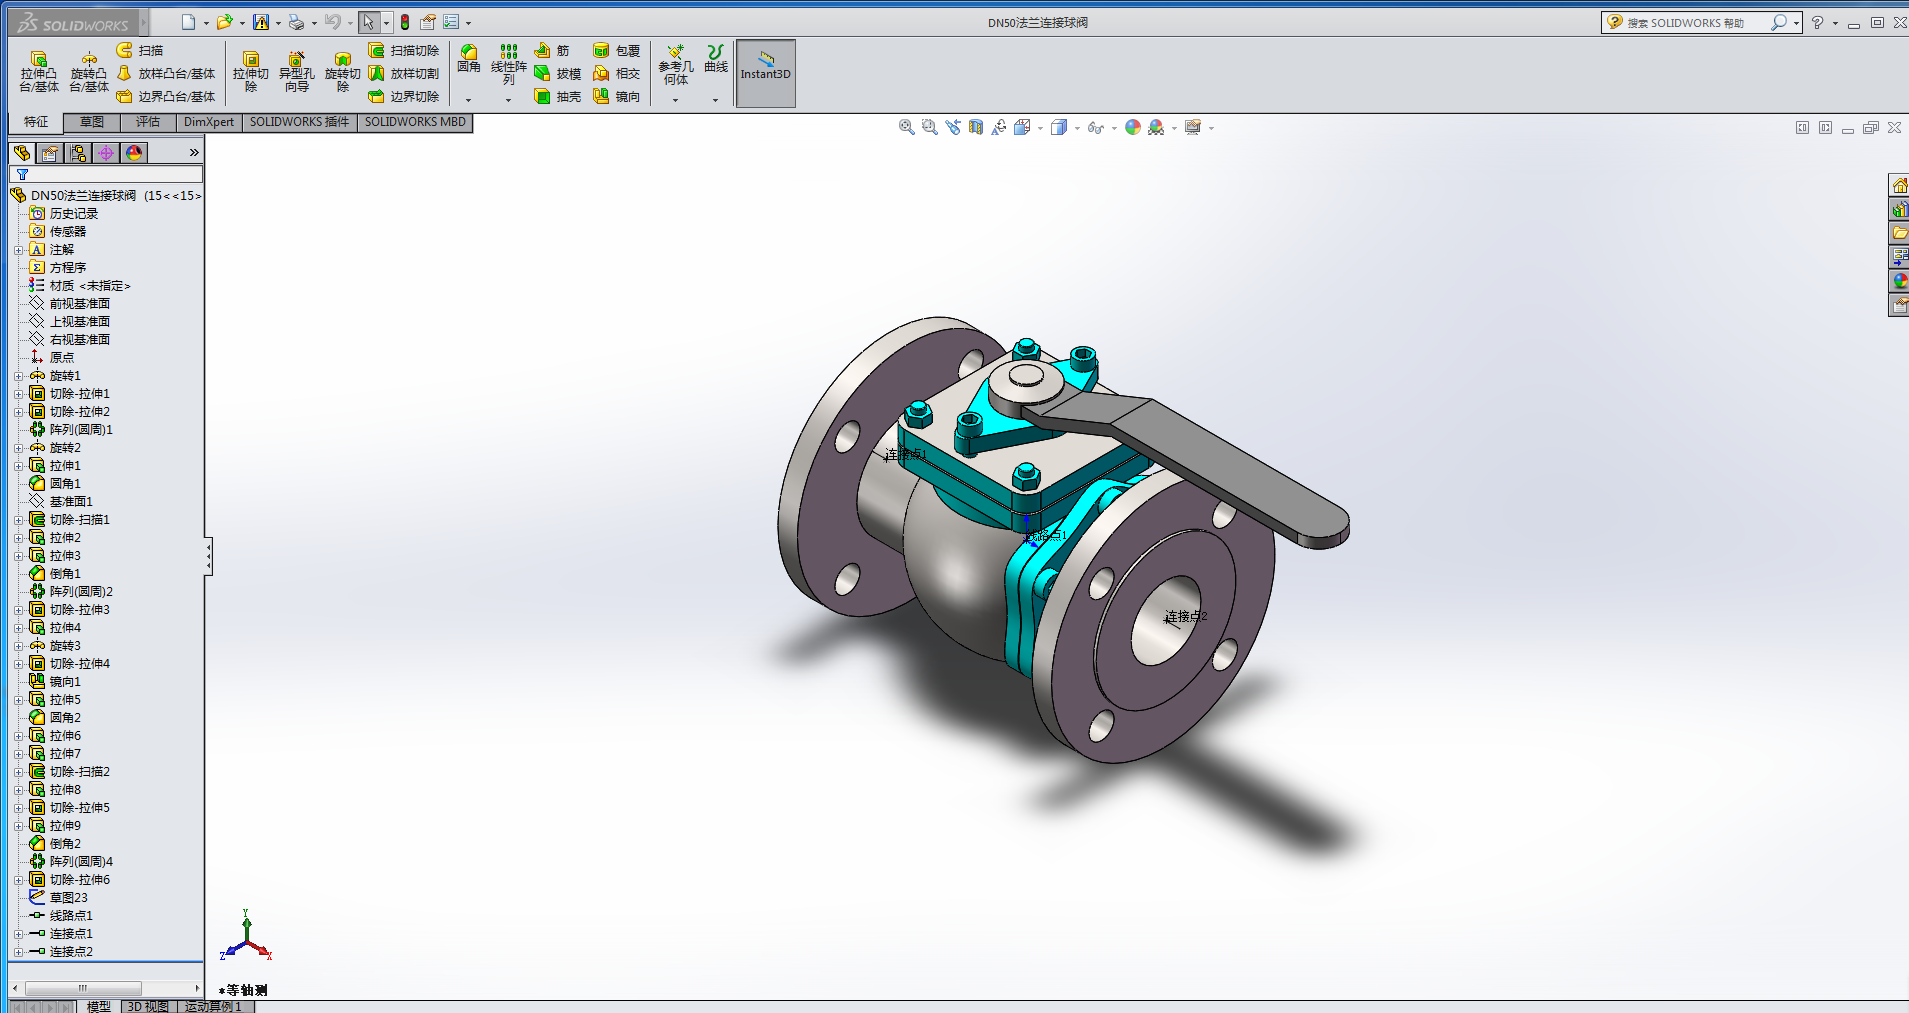Toggle the selection arrow tool
The image size is (1909, 1013).
pos(368,22)
